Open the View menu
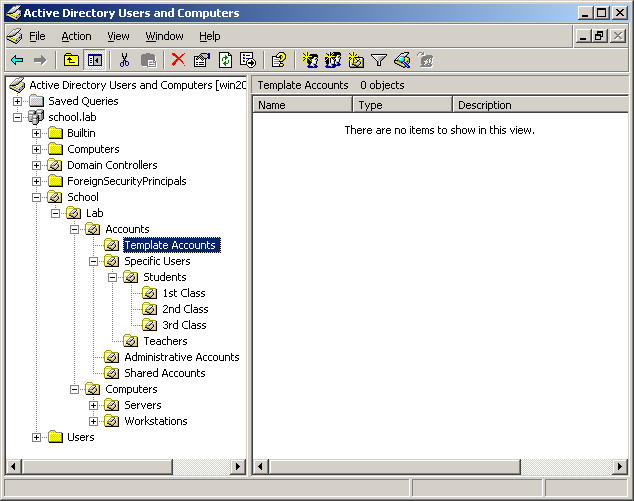The width and height of the screenshot is (634, 501). [x=118, y=36]
